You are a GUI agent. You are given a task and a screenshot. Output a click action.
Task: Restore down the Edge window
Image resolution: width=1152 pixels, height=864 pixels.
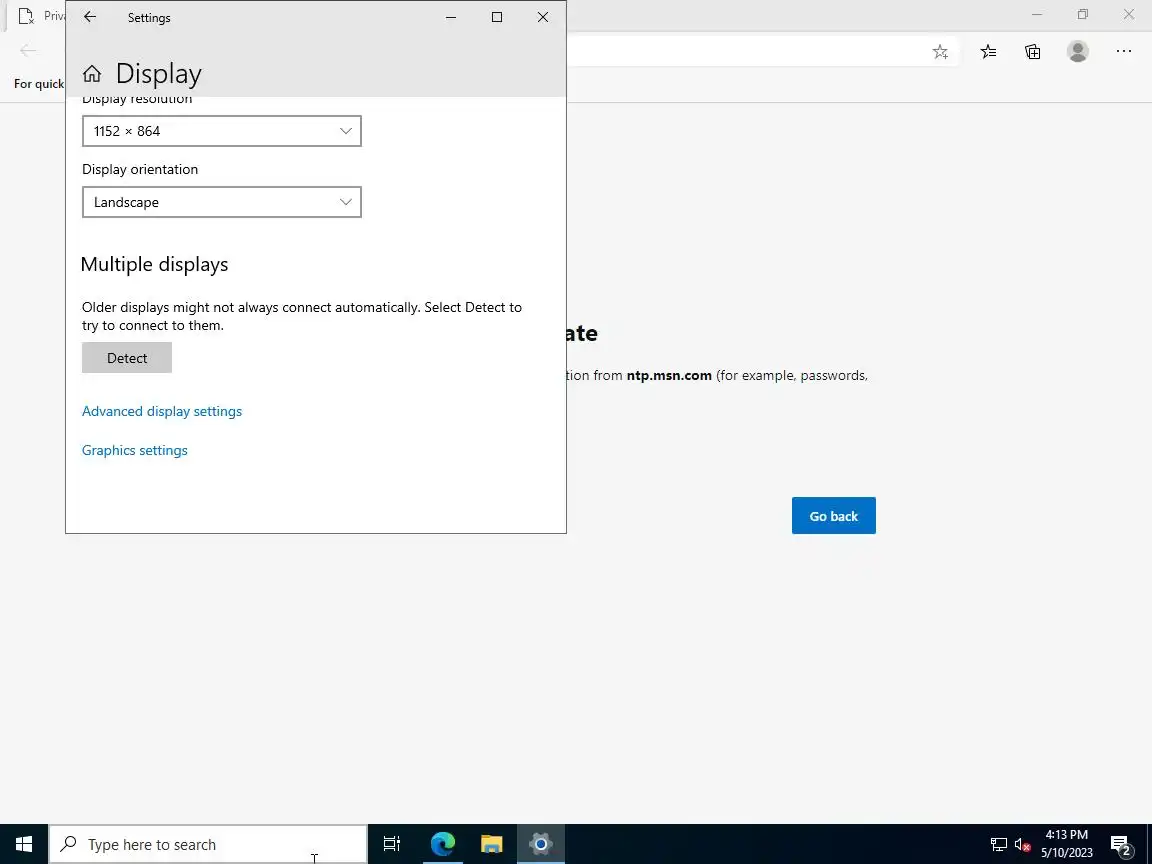click(1083, 15)
